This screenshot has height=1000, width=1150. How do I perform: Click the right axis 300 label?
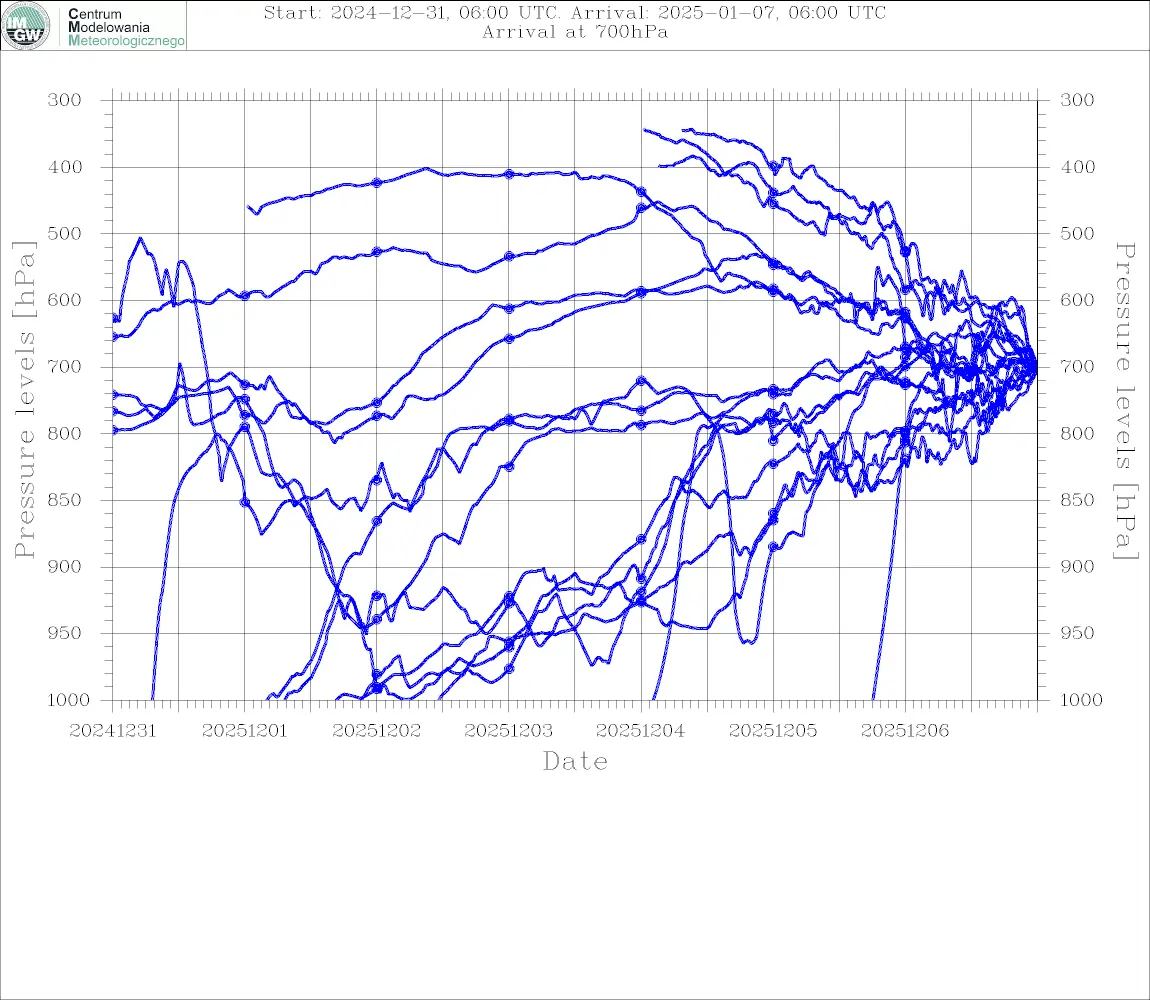point(1077,100)
